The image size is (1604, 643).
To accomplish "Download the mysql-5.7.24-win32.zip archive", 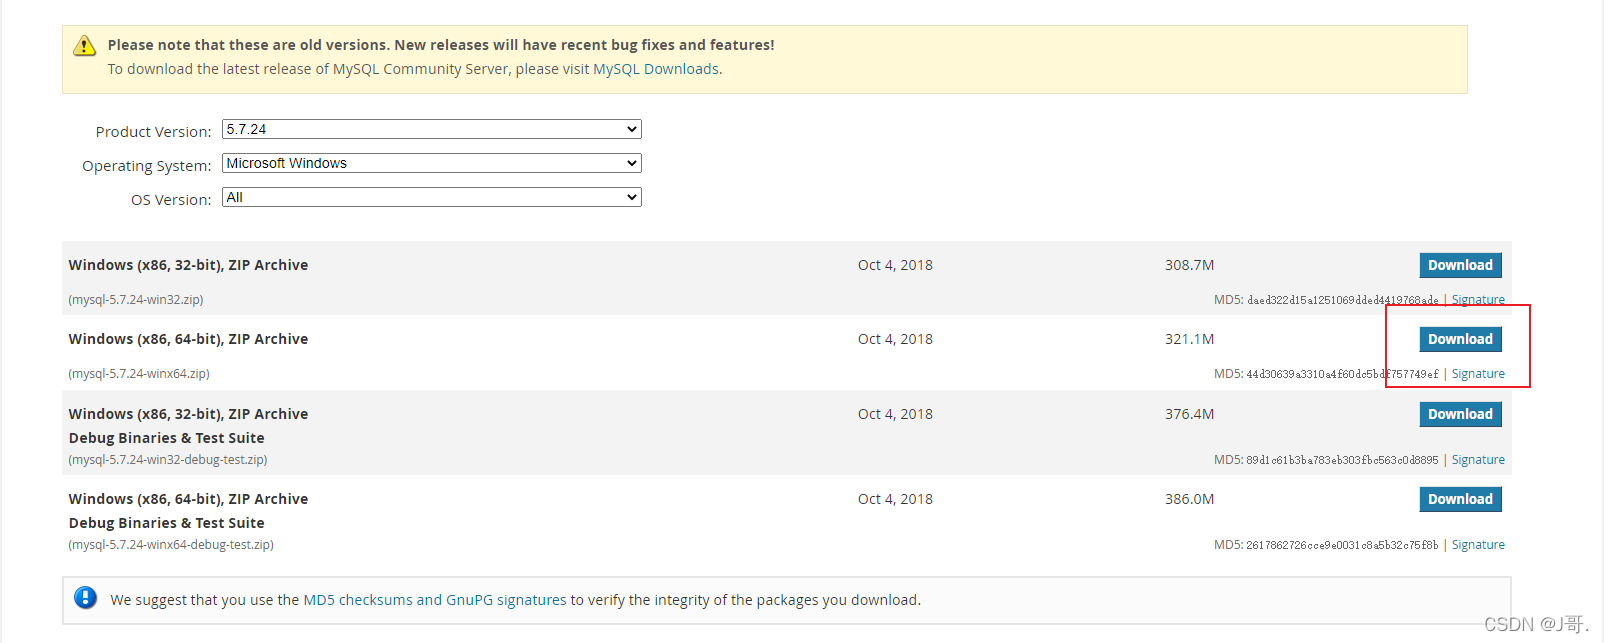I will click(1460, 265).
